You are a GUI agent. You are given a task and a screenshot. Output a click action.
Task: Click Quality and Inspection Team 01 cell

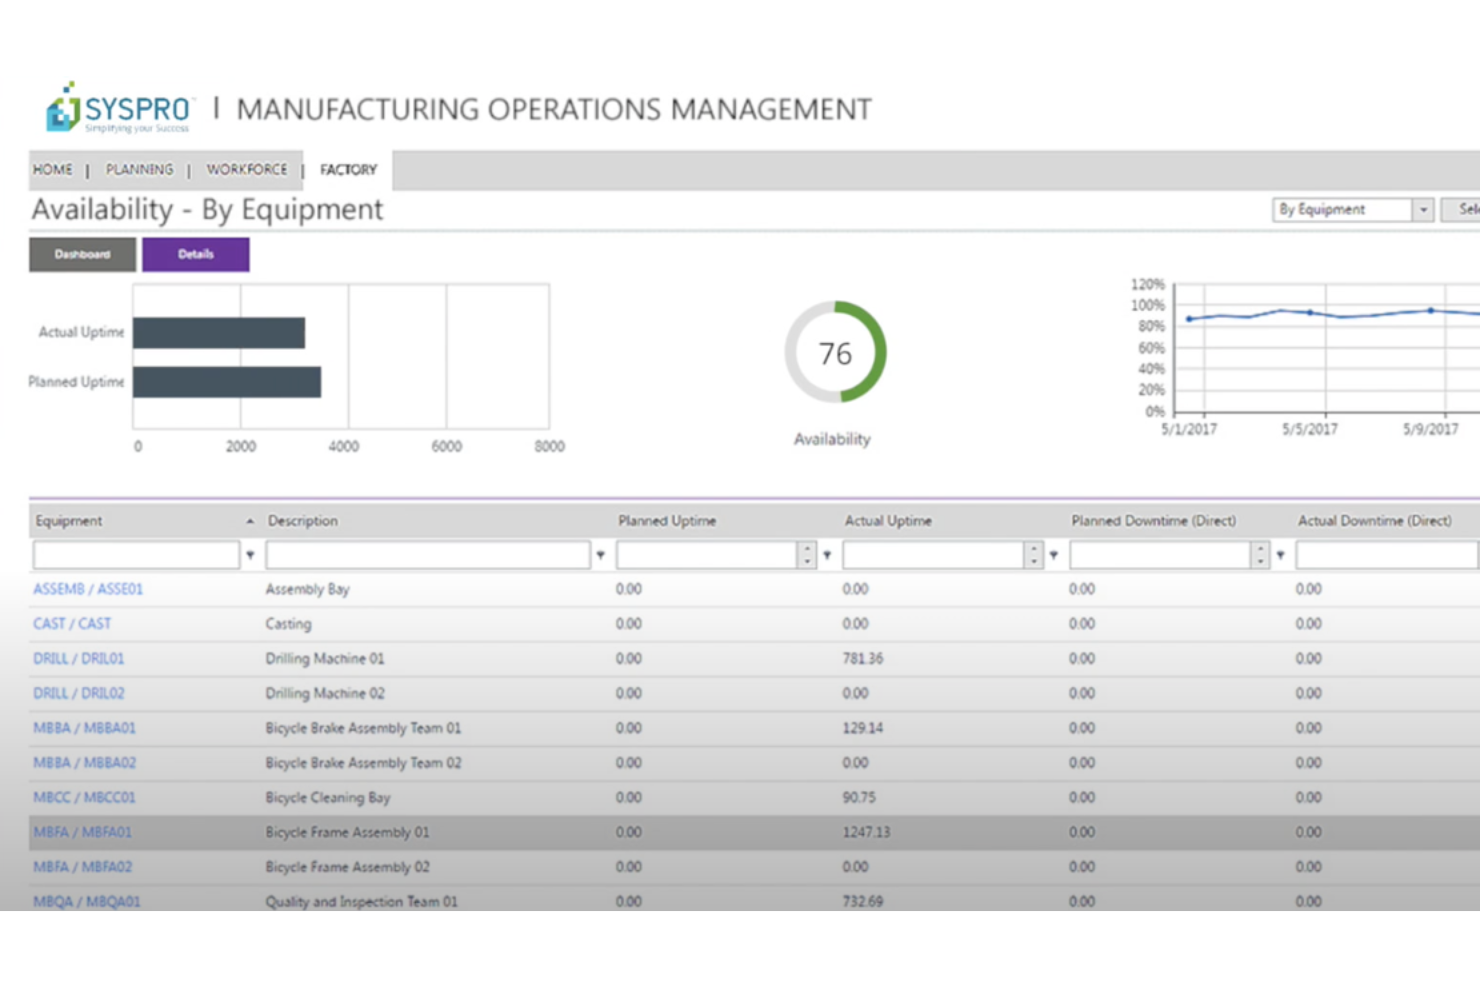[361, 901]
